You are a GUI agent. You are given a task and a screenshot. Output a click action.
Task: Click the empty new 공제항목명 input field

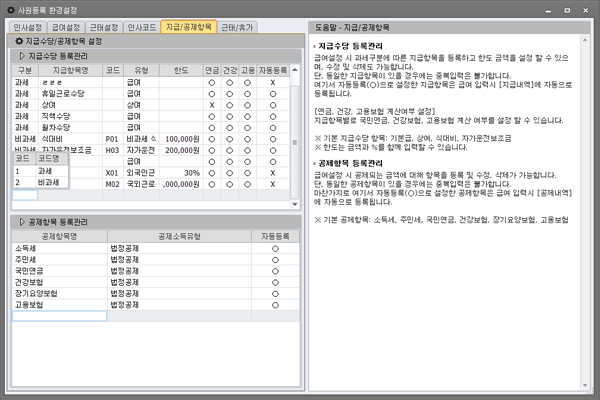pyautogui.click(x=58, y=316)
